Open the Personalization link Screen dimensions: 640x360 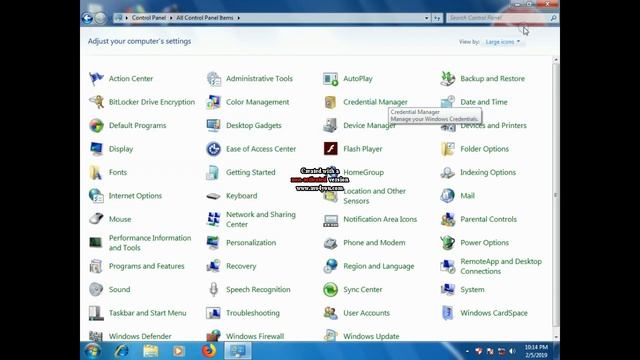(251, 242)
